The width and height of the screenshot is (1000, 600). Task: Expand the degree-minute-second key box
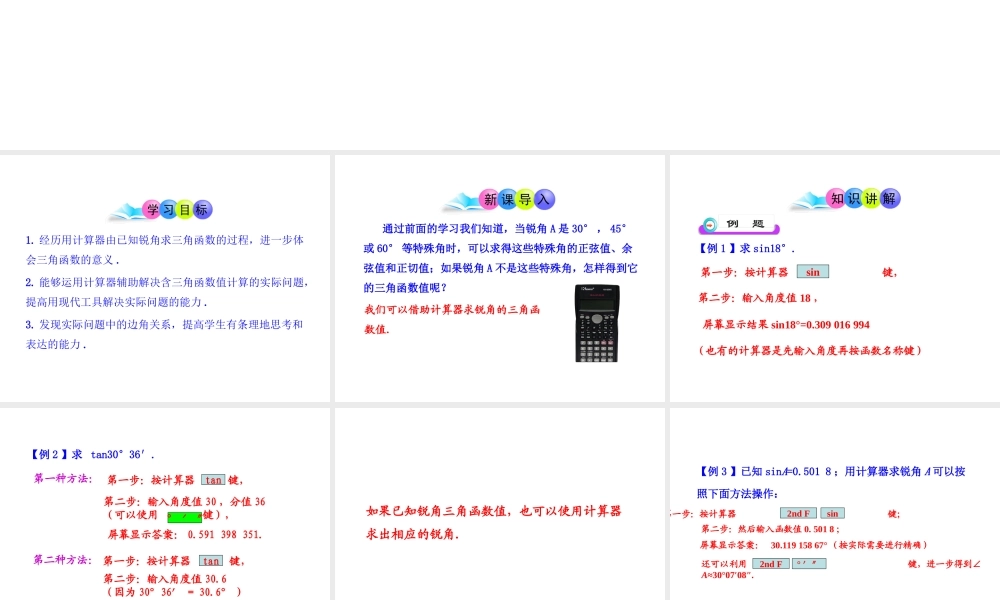pos(809,563)
